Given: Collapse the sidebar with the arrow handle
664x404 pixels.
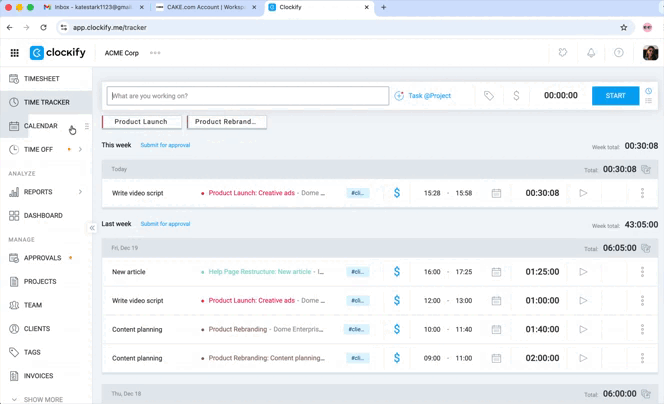Looking at the screenshot, I should click(x=92, y=228).
